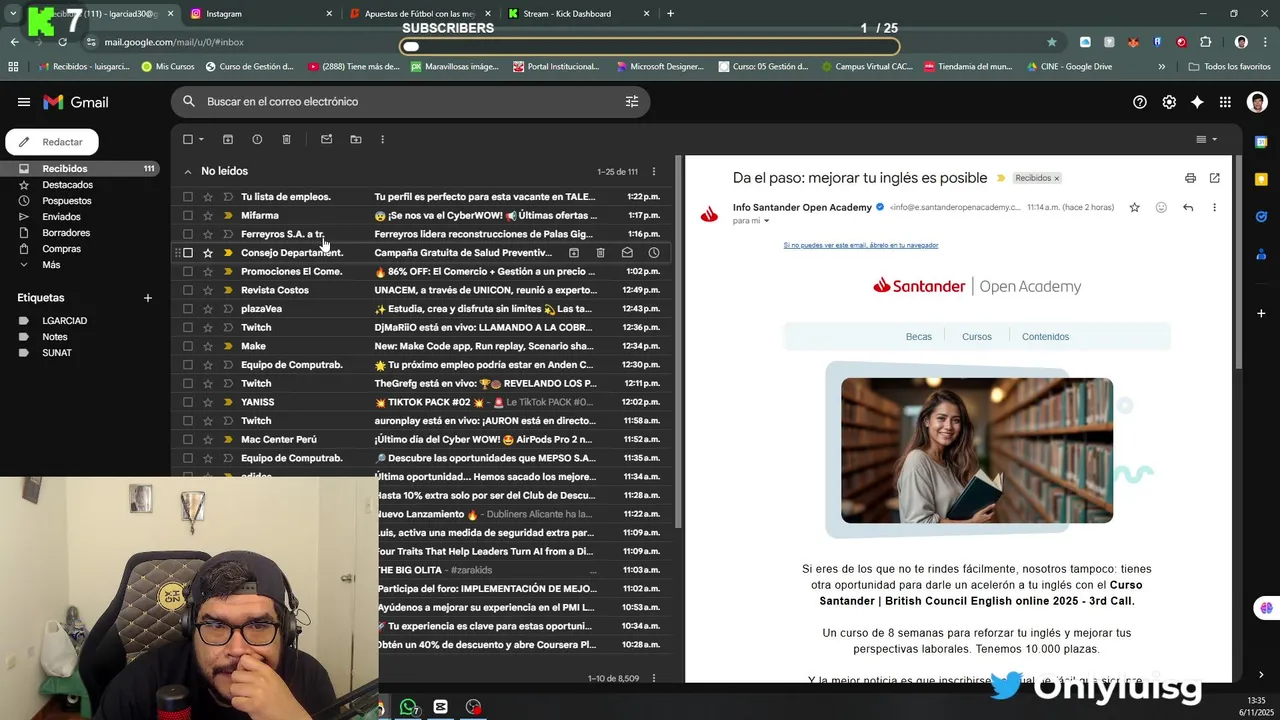Click Move to folder icon in toolbar
The width and height of the screenshot is (1280, 720).
(x=355, y=139)
